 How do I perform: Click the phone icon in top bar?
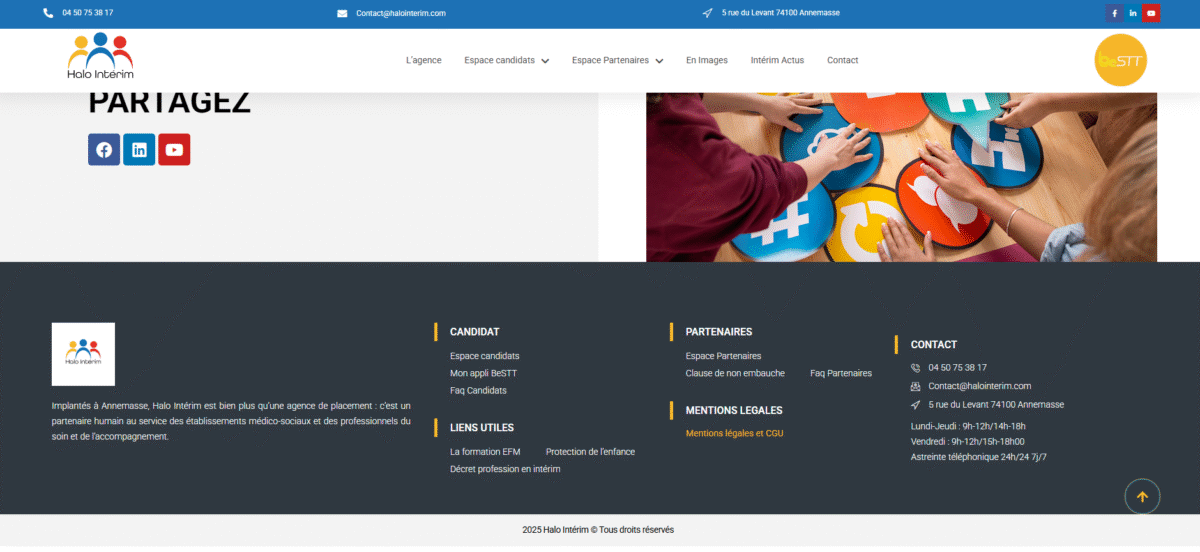[x=48, y=13]
